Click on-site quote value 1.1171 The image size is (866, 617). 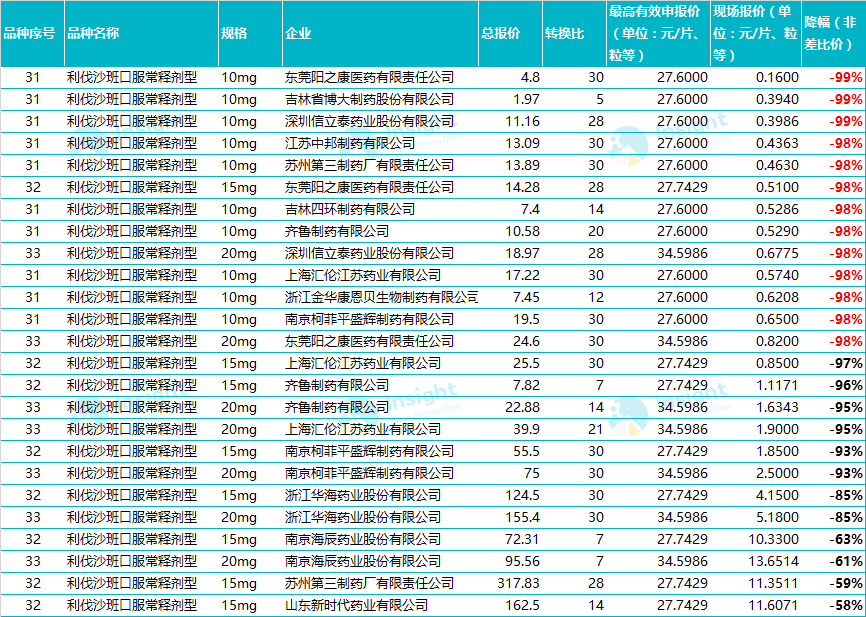(778, 386)
